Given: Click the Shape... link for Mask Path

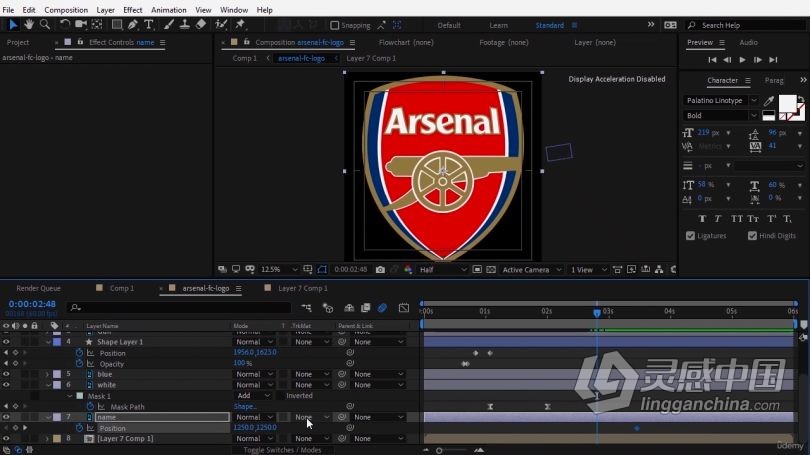Looking at the screenshot, I should pyautogui.click(x=245, y=406).
